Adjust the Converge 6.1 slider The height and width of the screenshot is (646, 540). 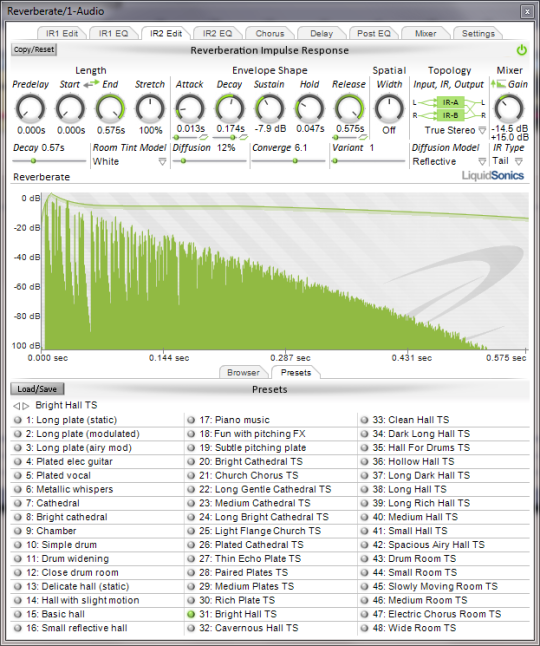click(288, 161)
